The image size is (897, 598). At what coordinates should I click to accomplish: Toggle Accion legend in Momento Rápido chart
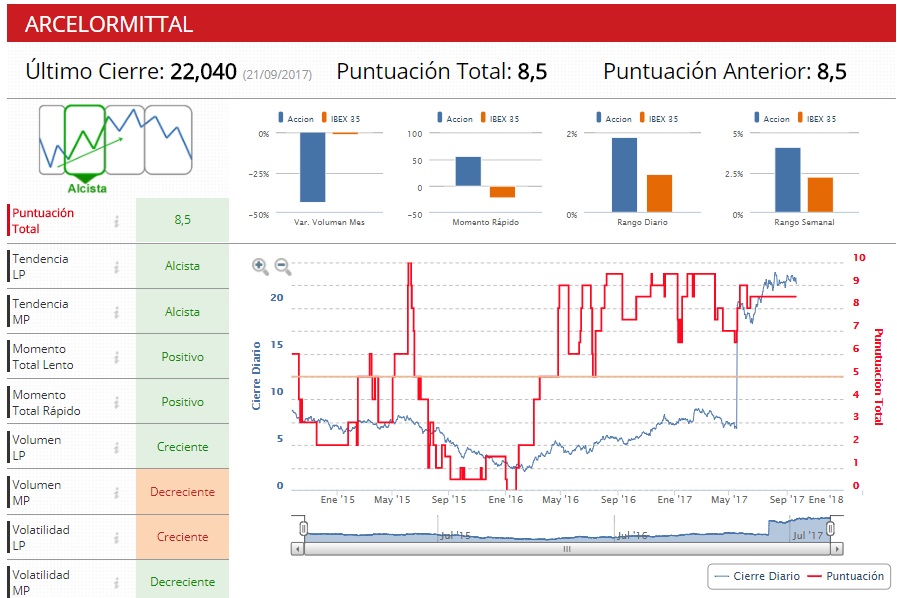coord(455,118)
